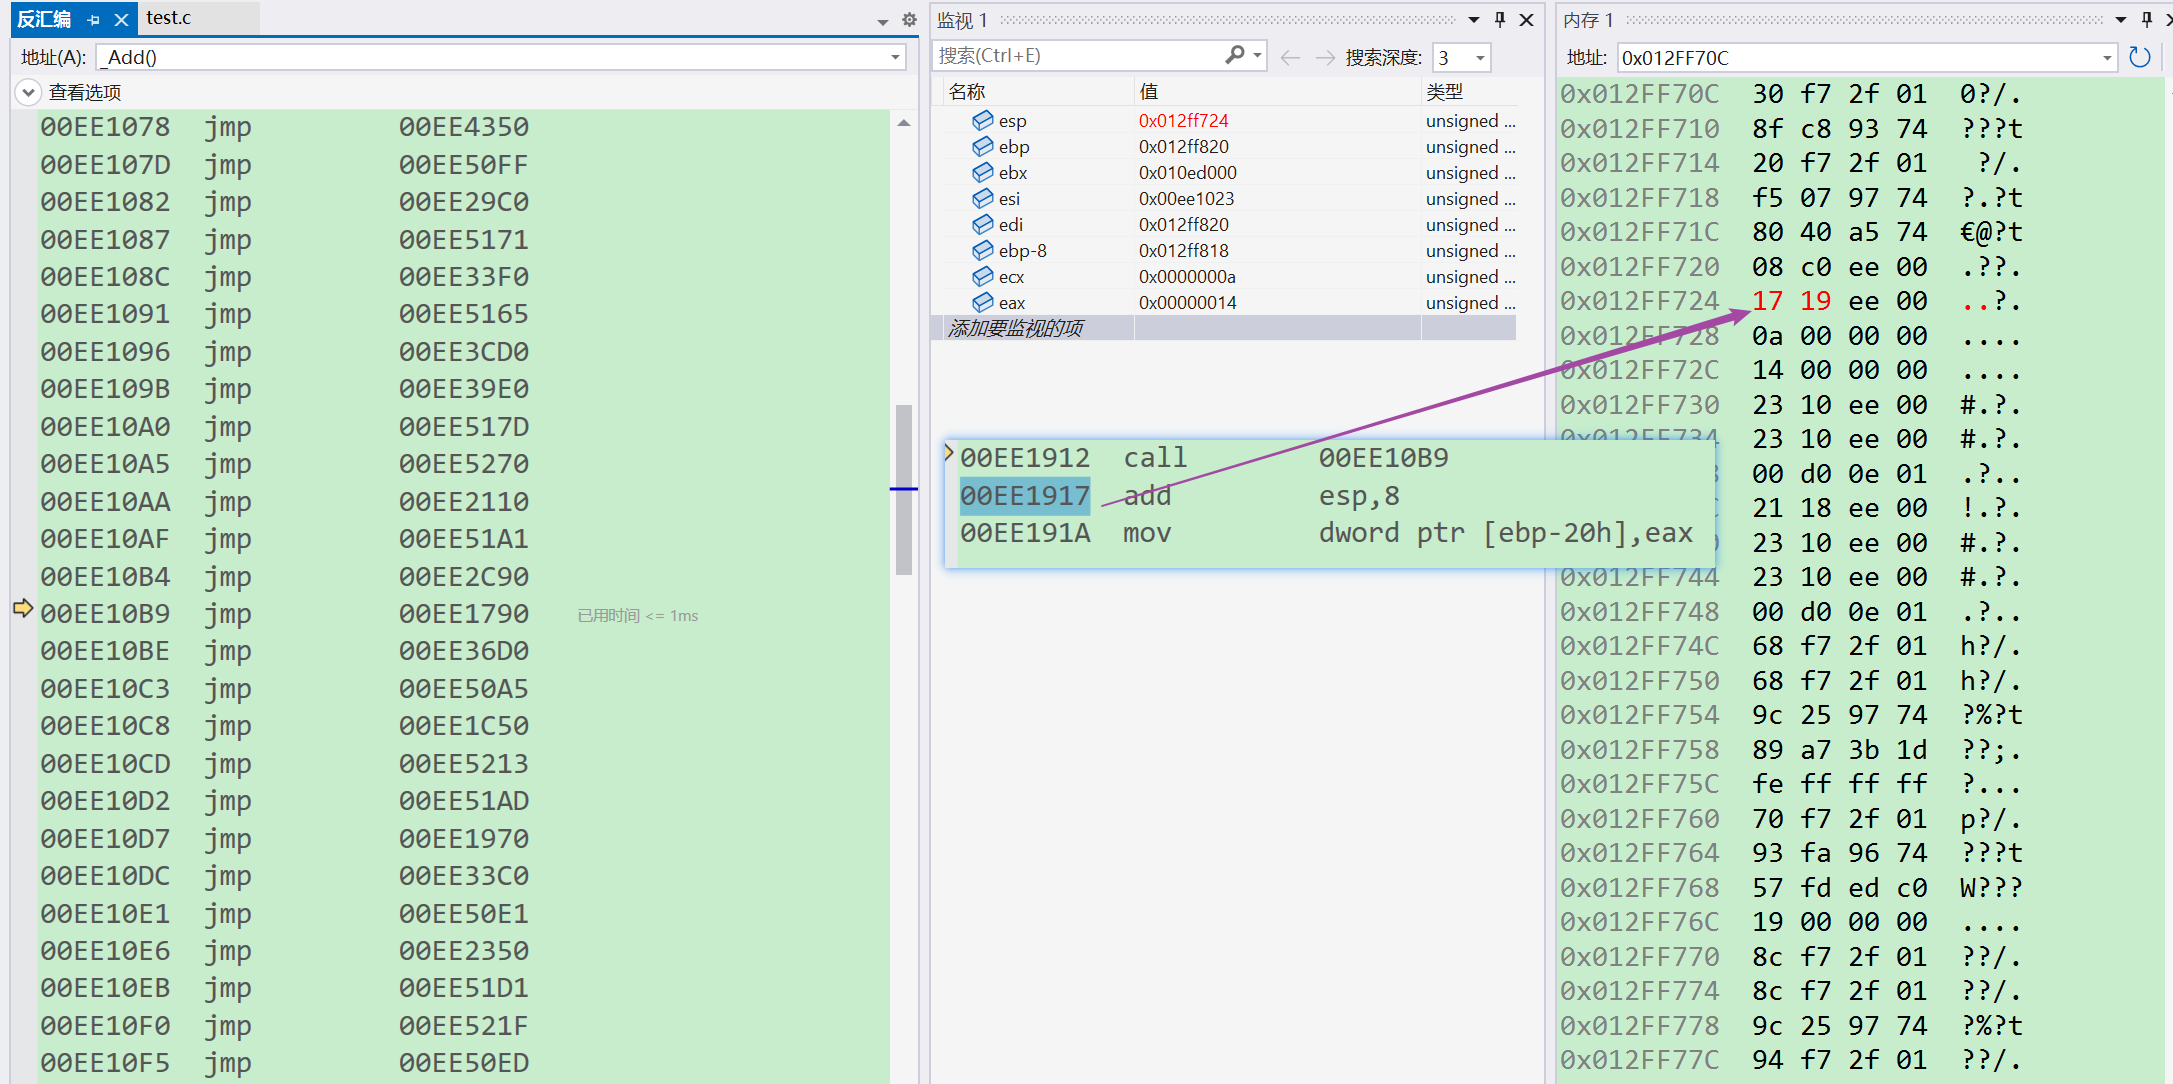Select disassembly line 00EE10B9 jmp 00EE1790
Screen dimensions: 2173x1084
click(285, 614)
